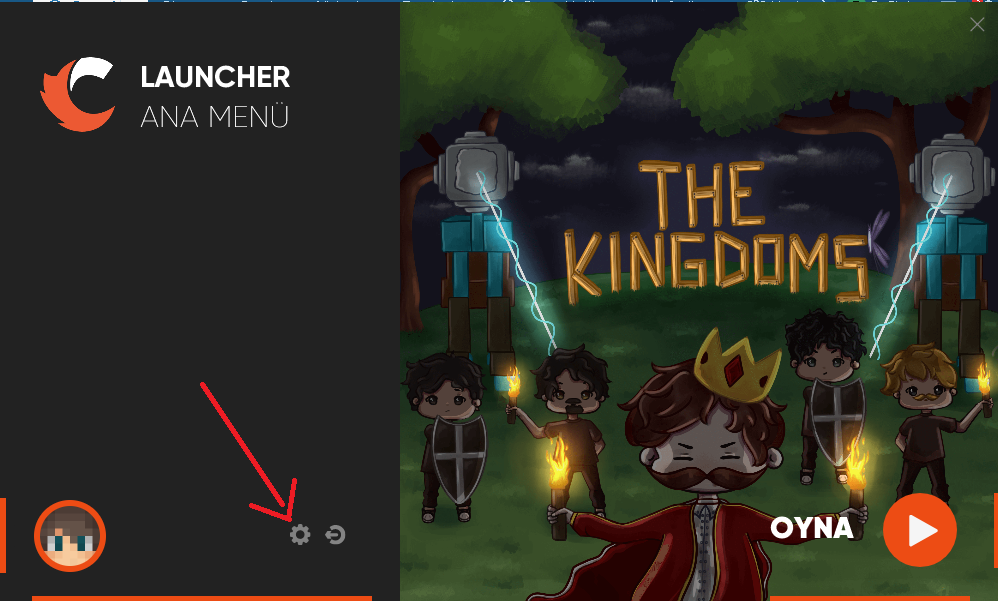The width and height of the screenshot is (998, 601).
Task: Click the orange strip on left edge
Action: pos(3,535)
